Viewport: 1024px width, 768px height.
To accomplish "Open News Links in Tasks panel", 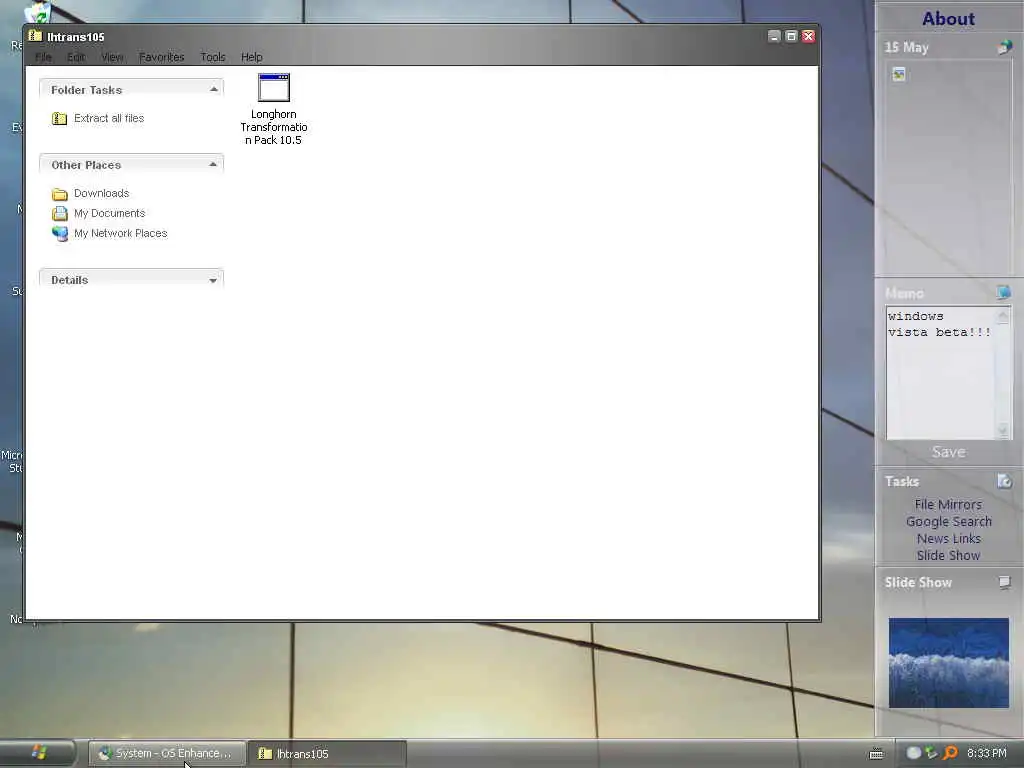I will 948,538.
